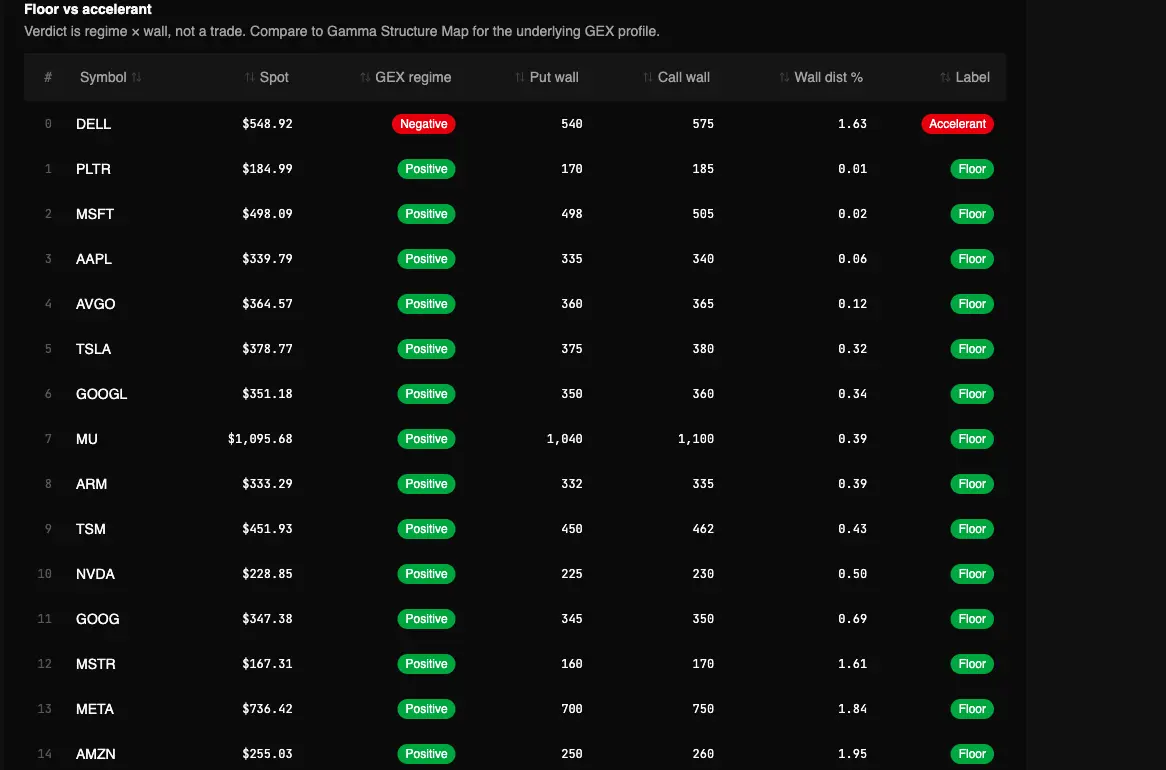Sort by GEX regime column
The width and height of the screenshot is (1166, 770).
[x=405, y=77]
